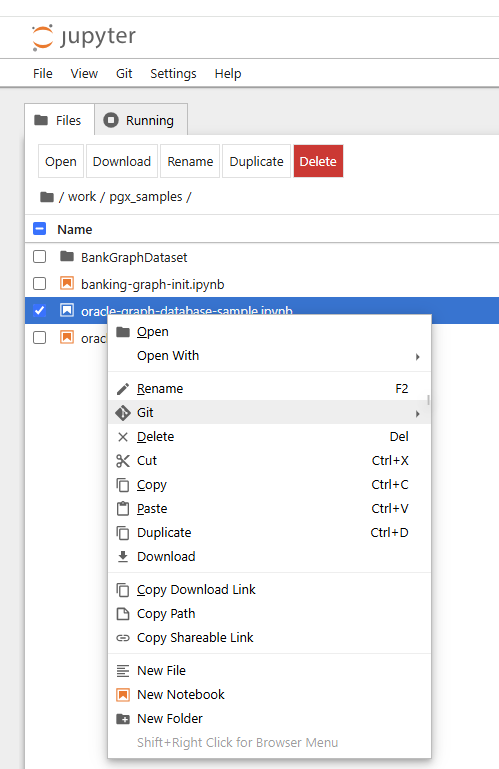The width and height of the screenshot is (499, 769).
Task: Choose Copy Path in context menu
Action: [269, 614]
